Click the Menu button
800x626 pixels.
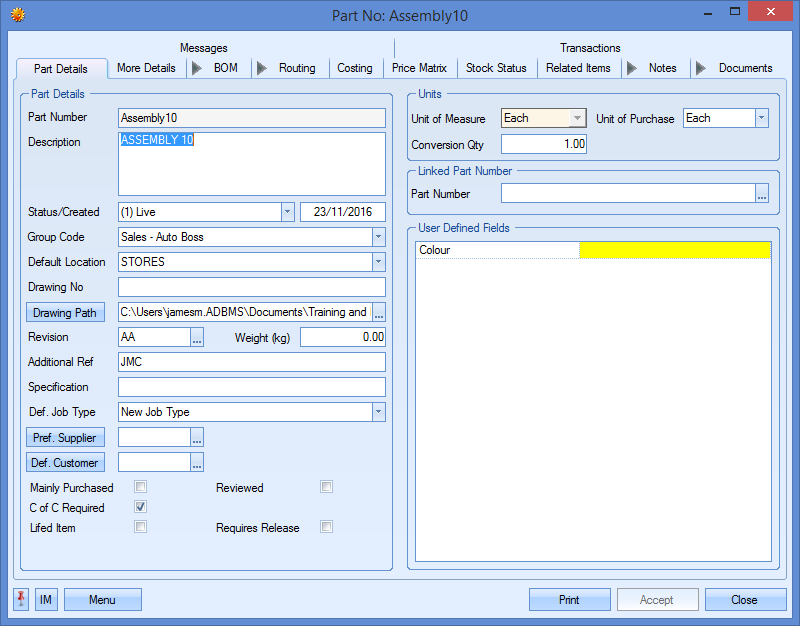tap(102, 600)
